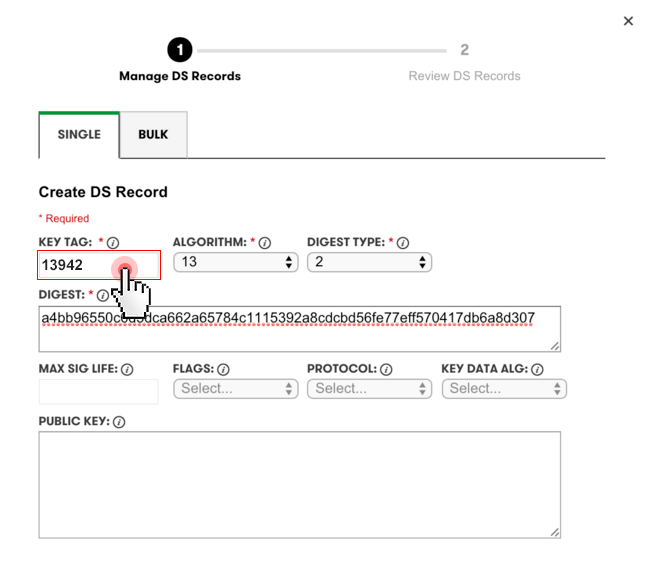Show the Protocol info tooltip icon

(386, 370)
